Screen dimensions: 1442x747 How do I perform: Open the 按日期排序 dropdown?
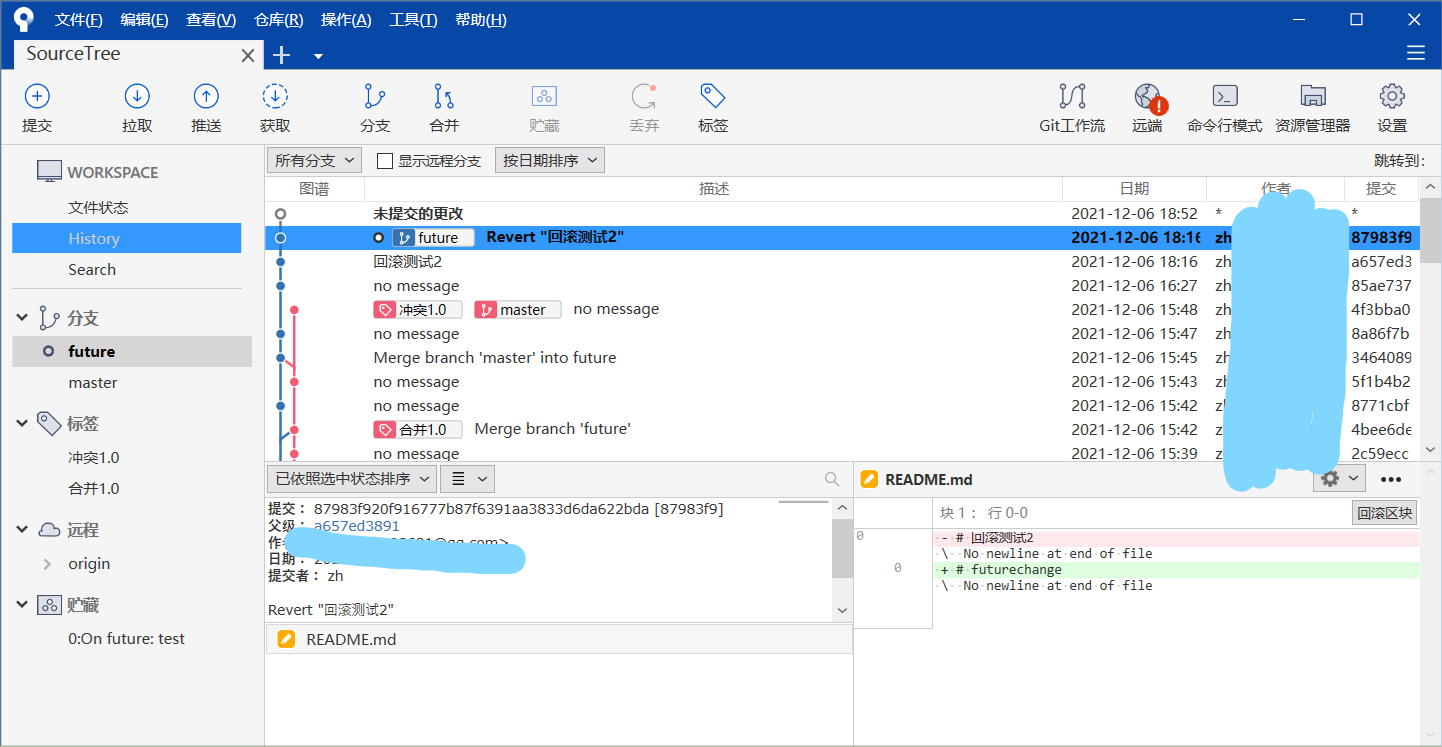(550, 160)
